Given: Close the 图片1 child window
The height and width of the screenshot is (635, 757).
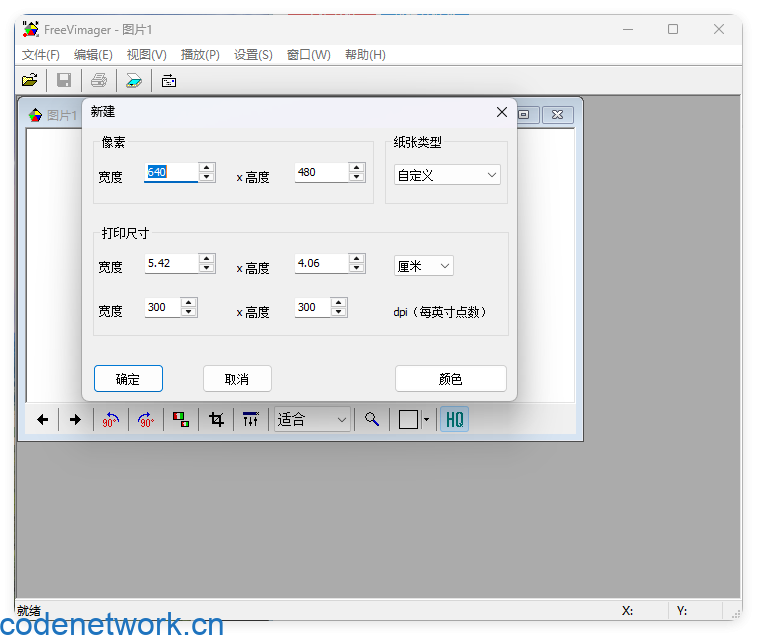Looking at the screenshot, I should point(558,114).
